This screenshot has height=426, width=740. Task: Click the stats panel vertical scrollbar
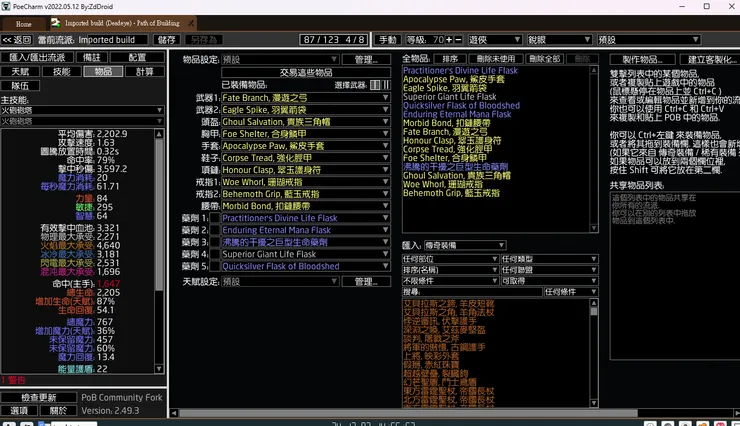coord(159,215)
